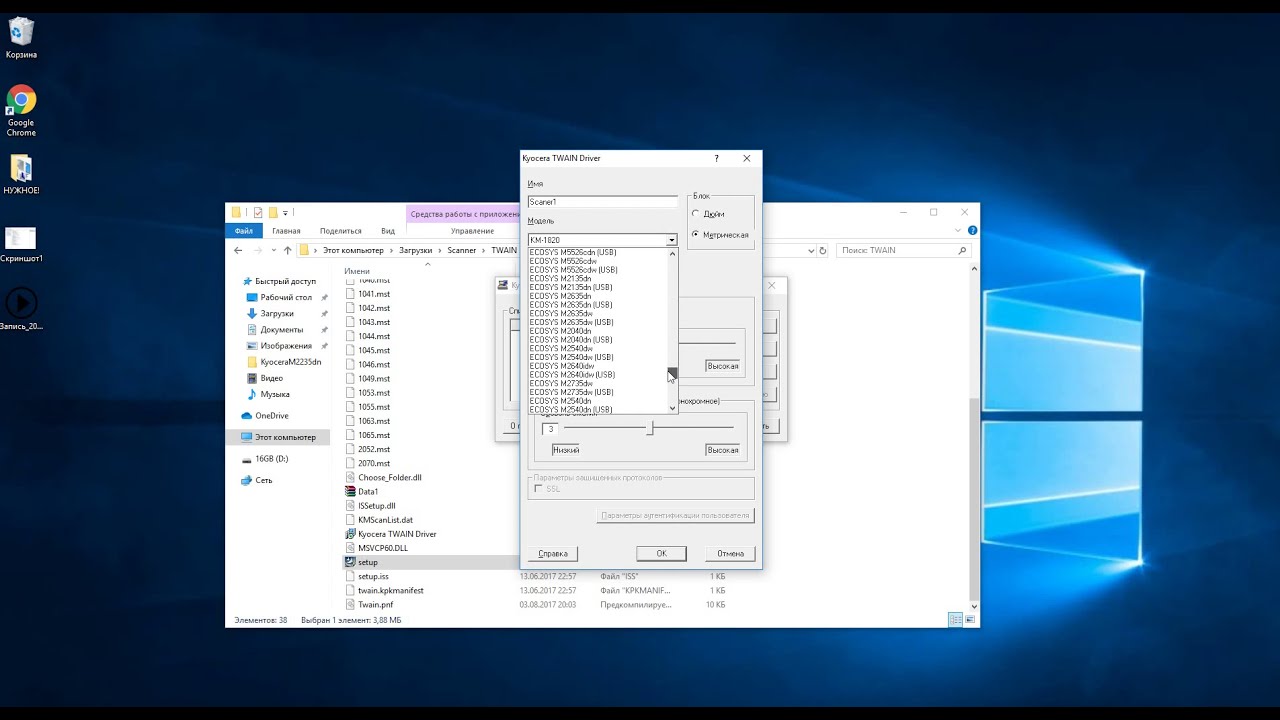Click the help question mark in TWAIN dialog
The height and width of the screenshot is (720, 1280).
(x=716, y=158)
